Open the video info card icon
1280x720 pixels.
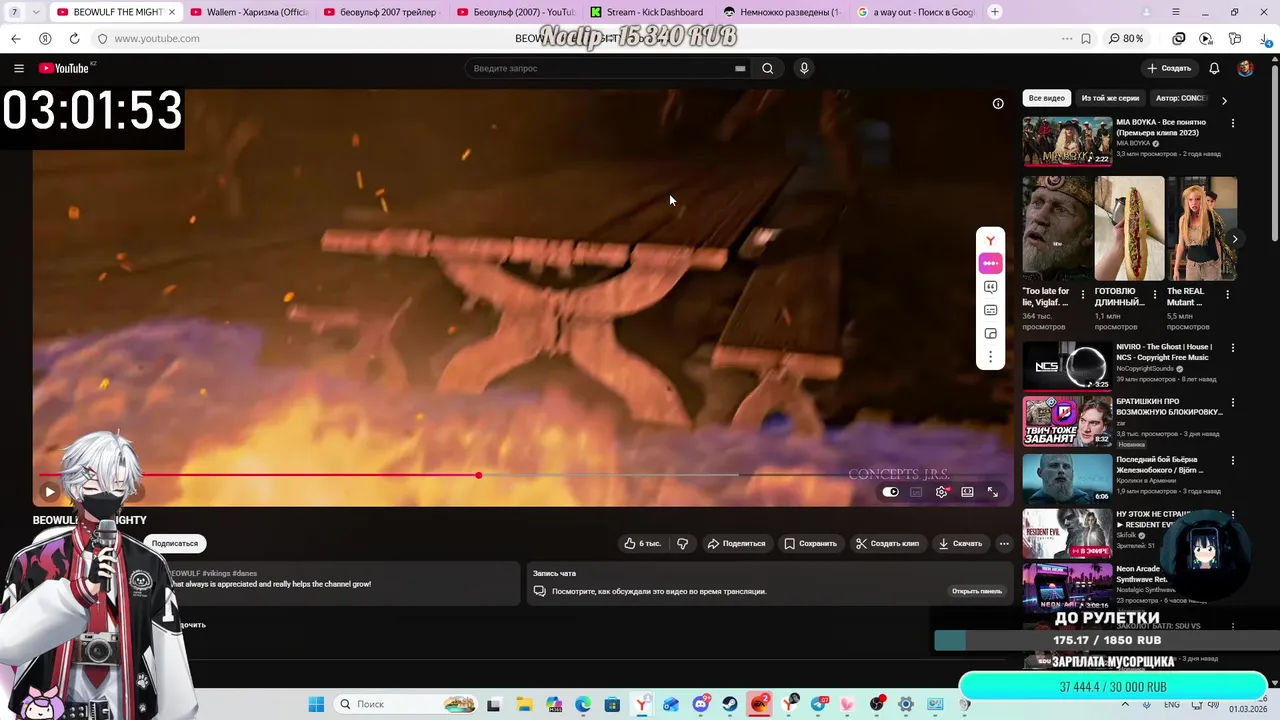coord(997,104)
